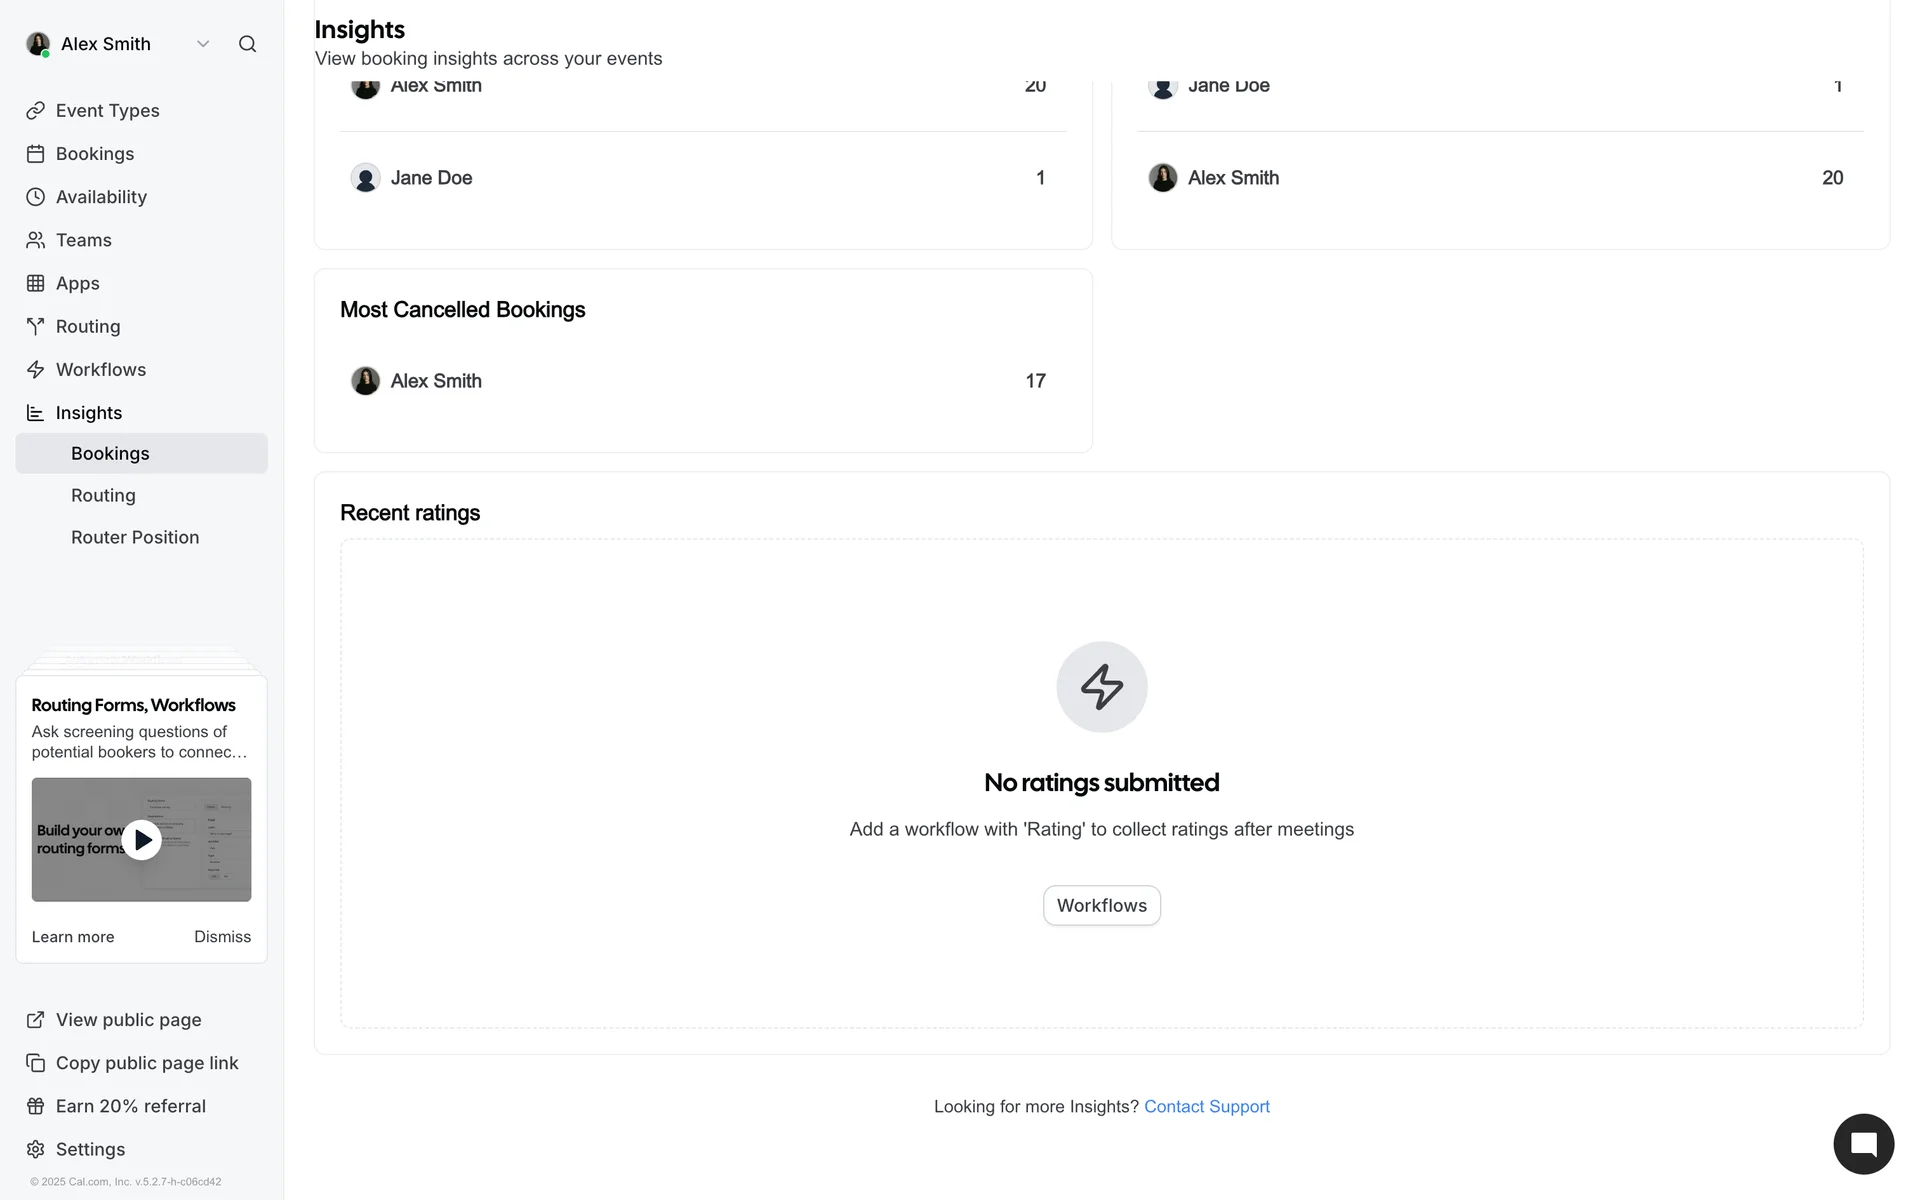Open the chat support bubble

1863,1144
